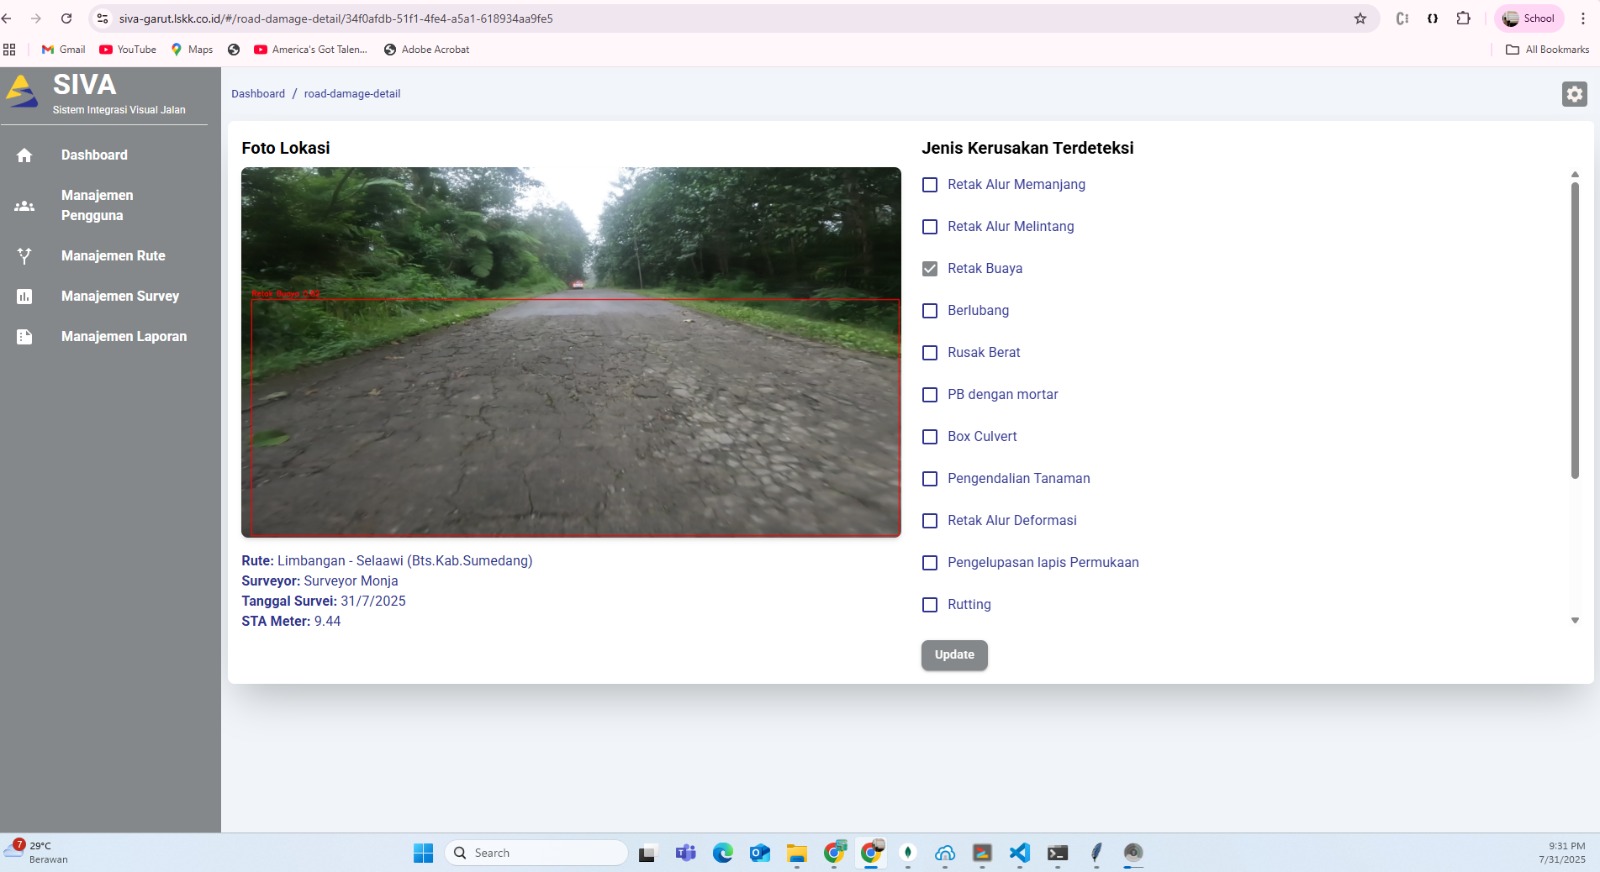Image resolution: width=1600 pixels, height=872 pixels.
Task: Click the route fork icon for Manajemen Rute
Action: pos(25,256)
